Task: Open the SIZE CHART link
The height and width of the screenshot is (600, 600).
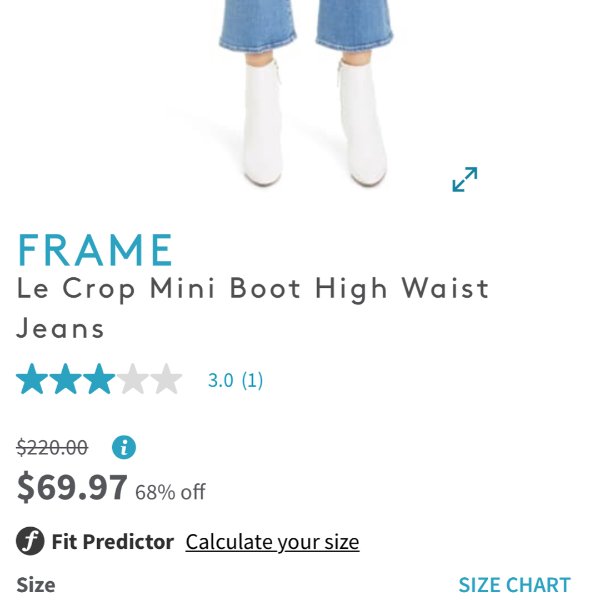Action: pyautogui.click(x=514, y=585)
